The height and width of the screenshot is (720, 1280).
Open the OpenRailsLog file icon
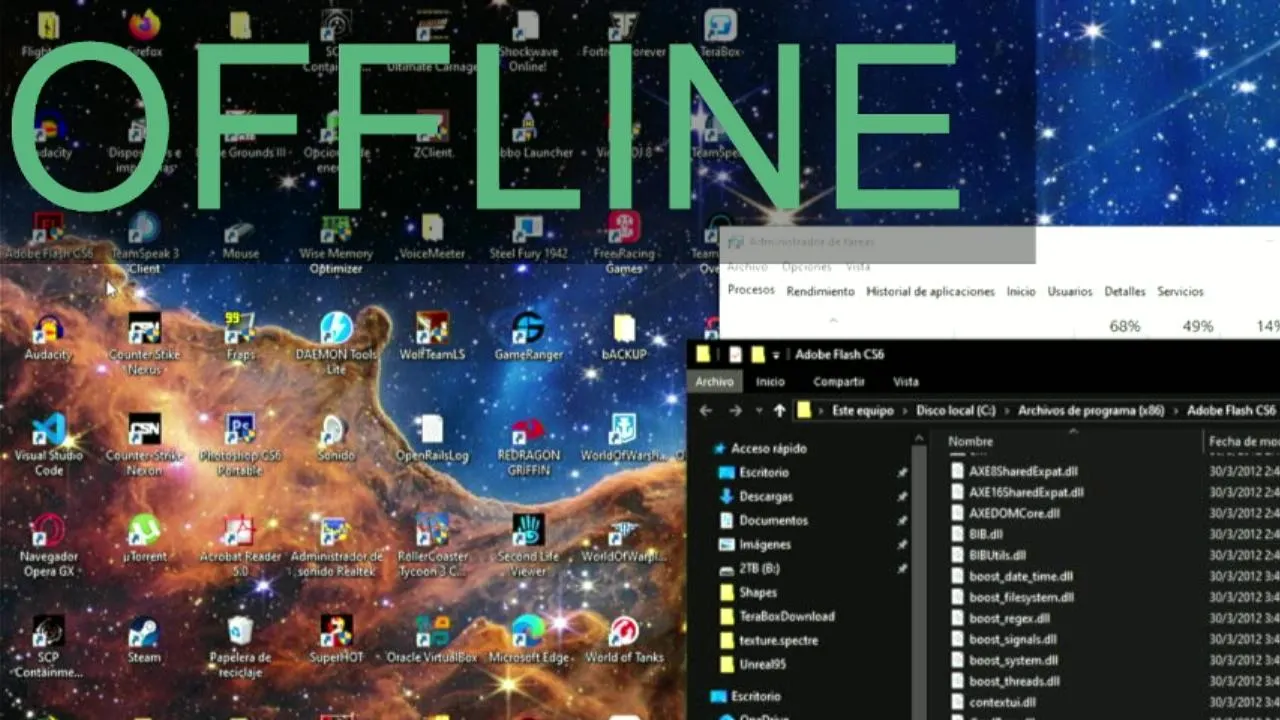432,437
